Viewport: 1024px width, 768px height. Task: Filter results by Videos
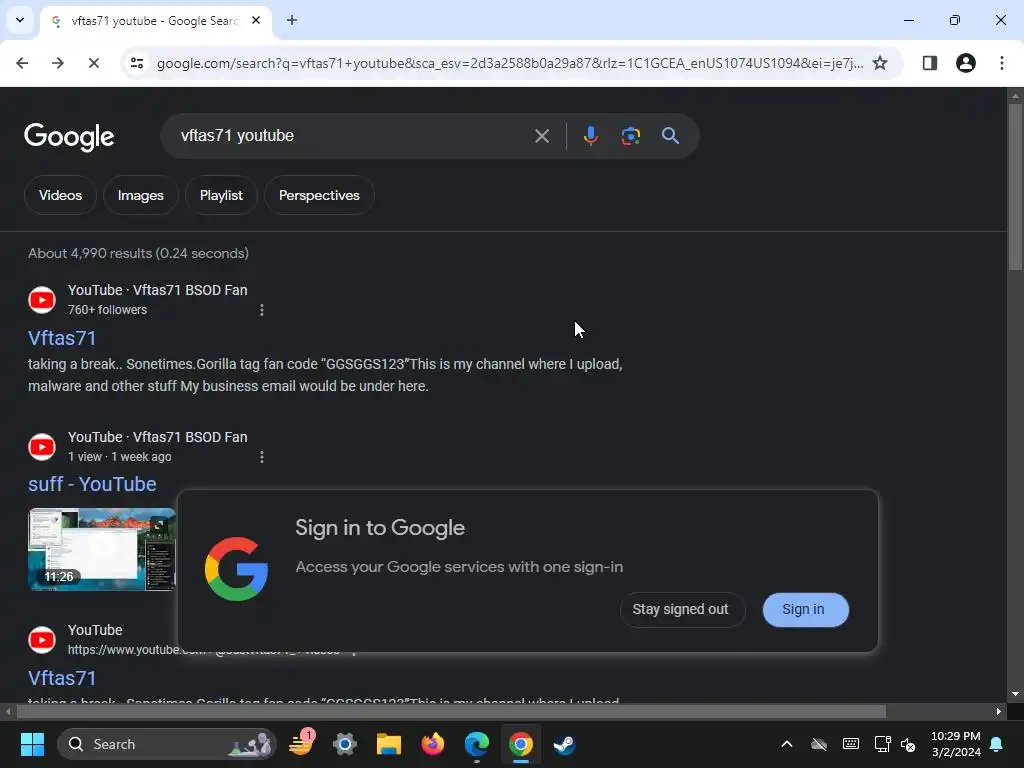60,195
